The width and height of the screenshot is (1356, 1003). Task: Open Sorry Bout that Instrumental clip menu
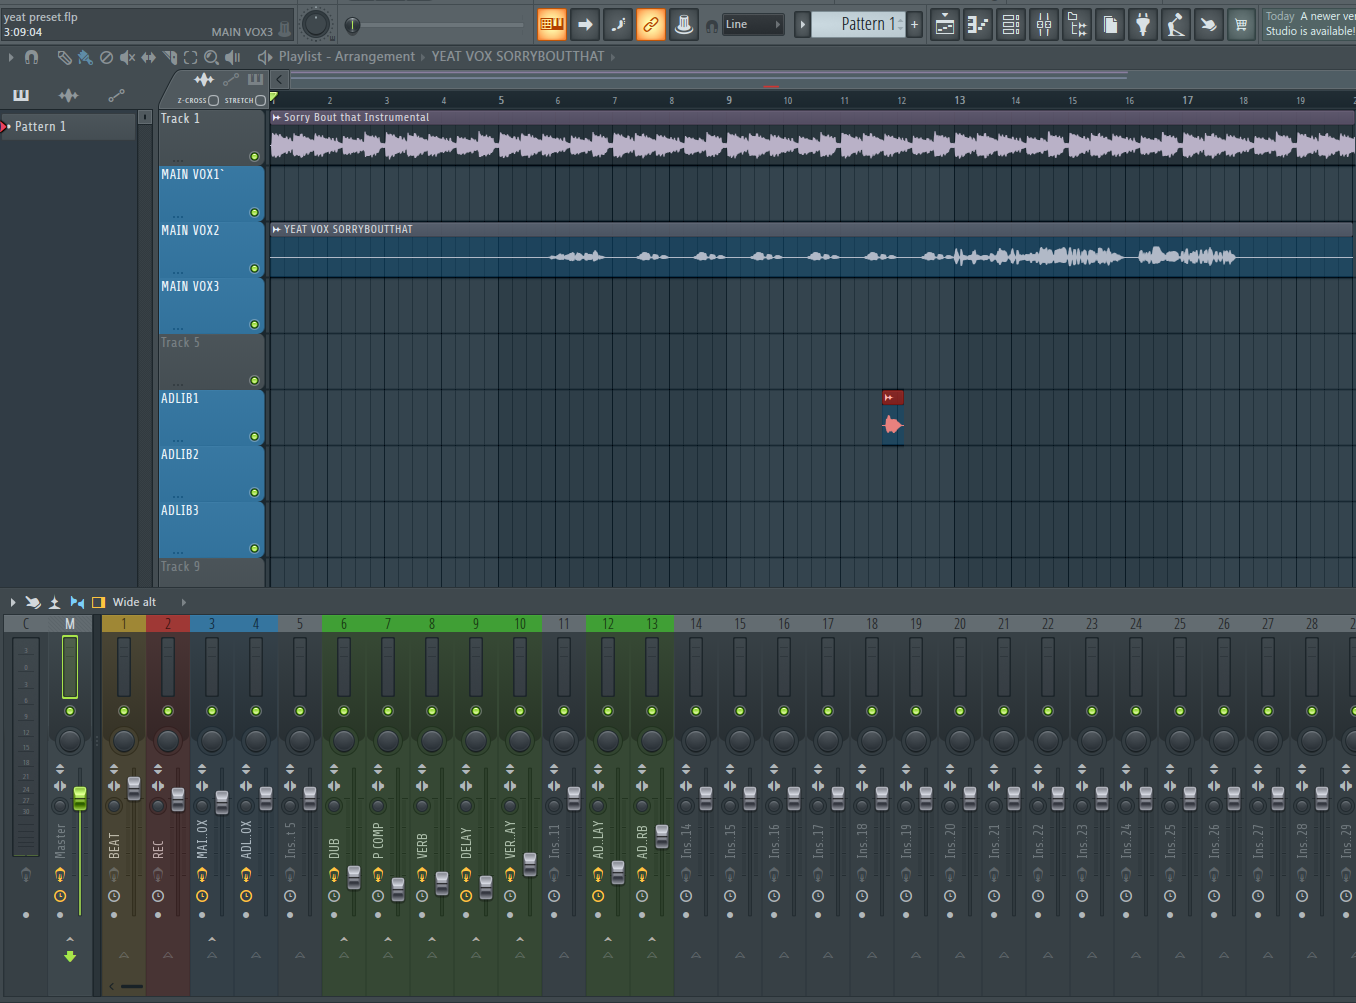tap(277, 117)
